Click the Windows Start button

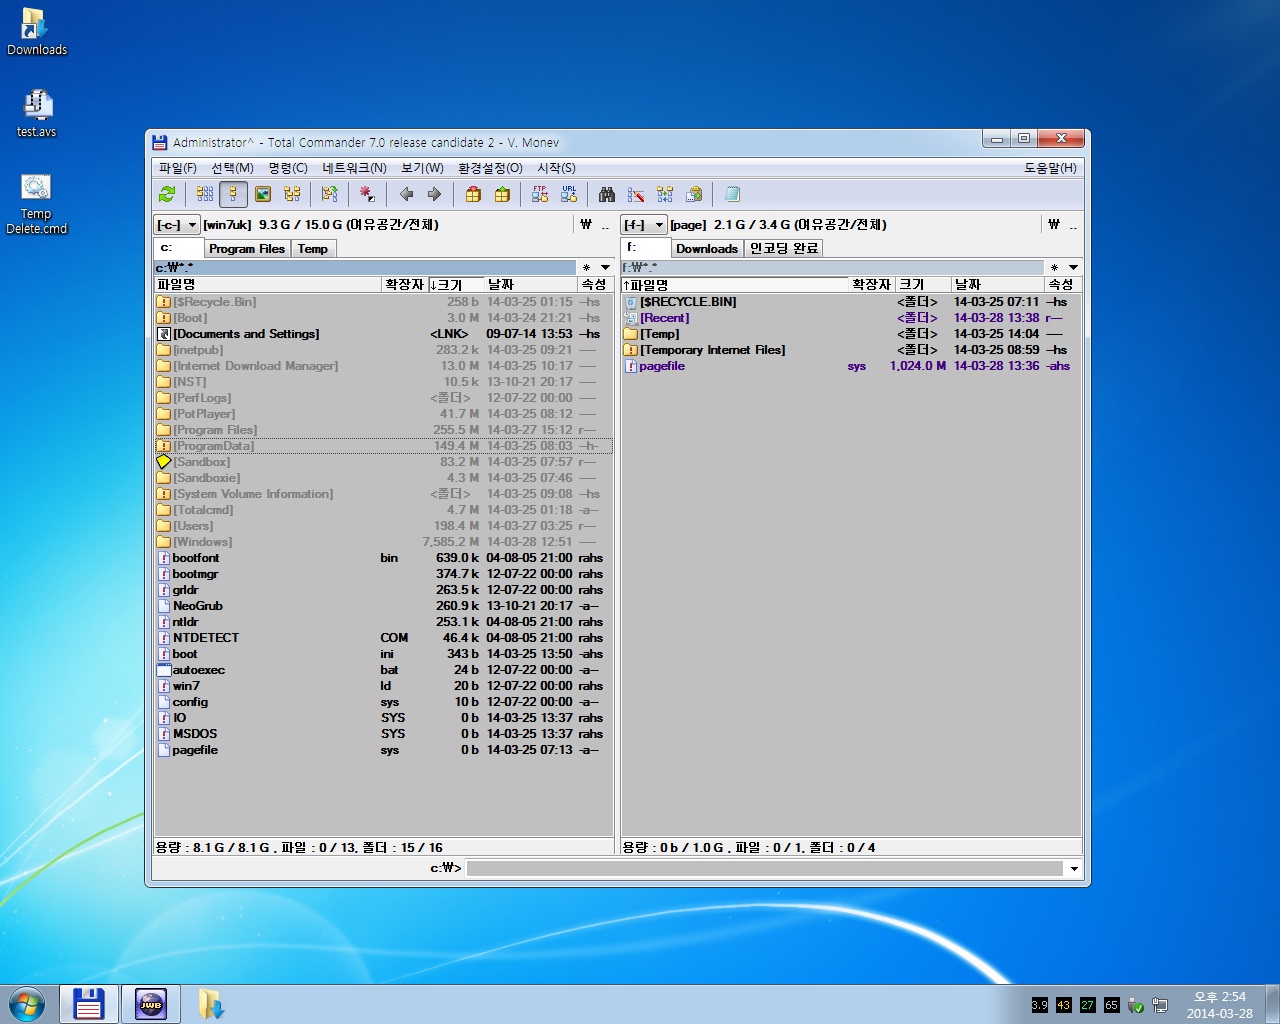click(x=26, y=1004)
